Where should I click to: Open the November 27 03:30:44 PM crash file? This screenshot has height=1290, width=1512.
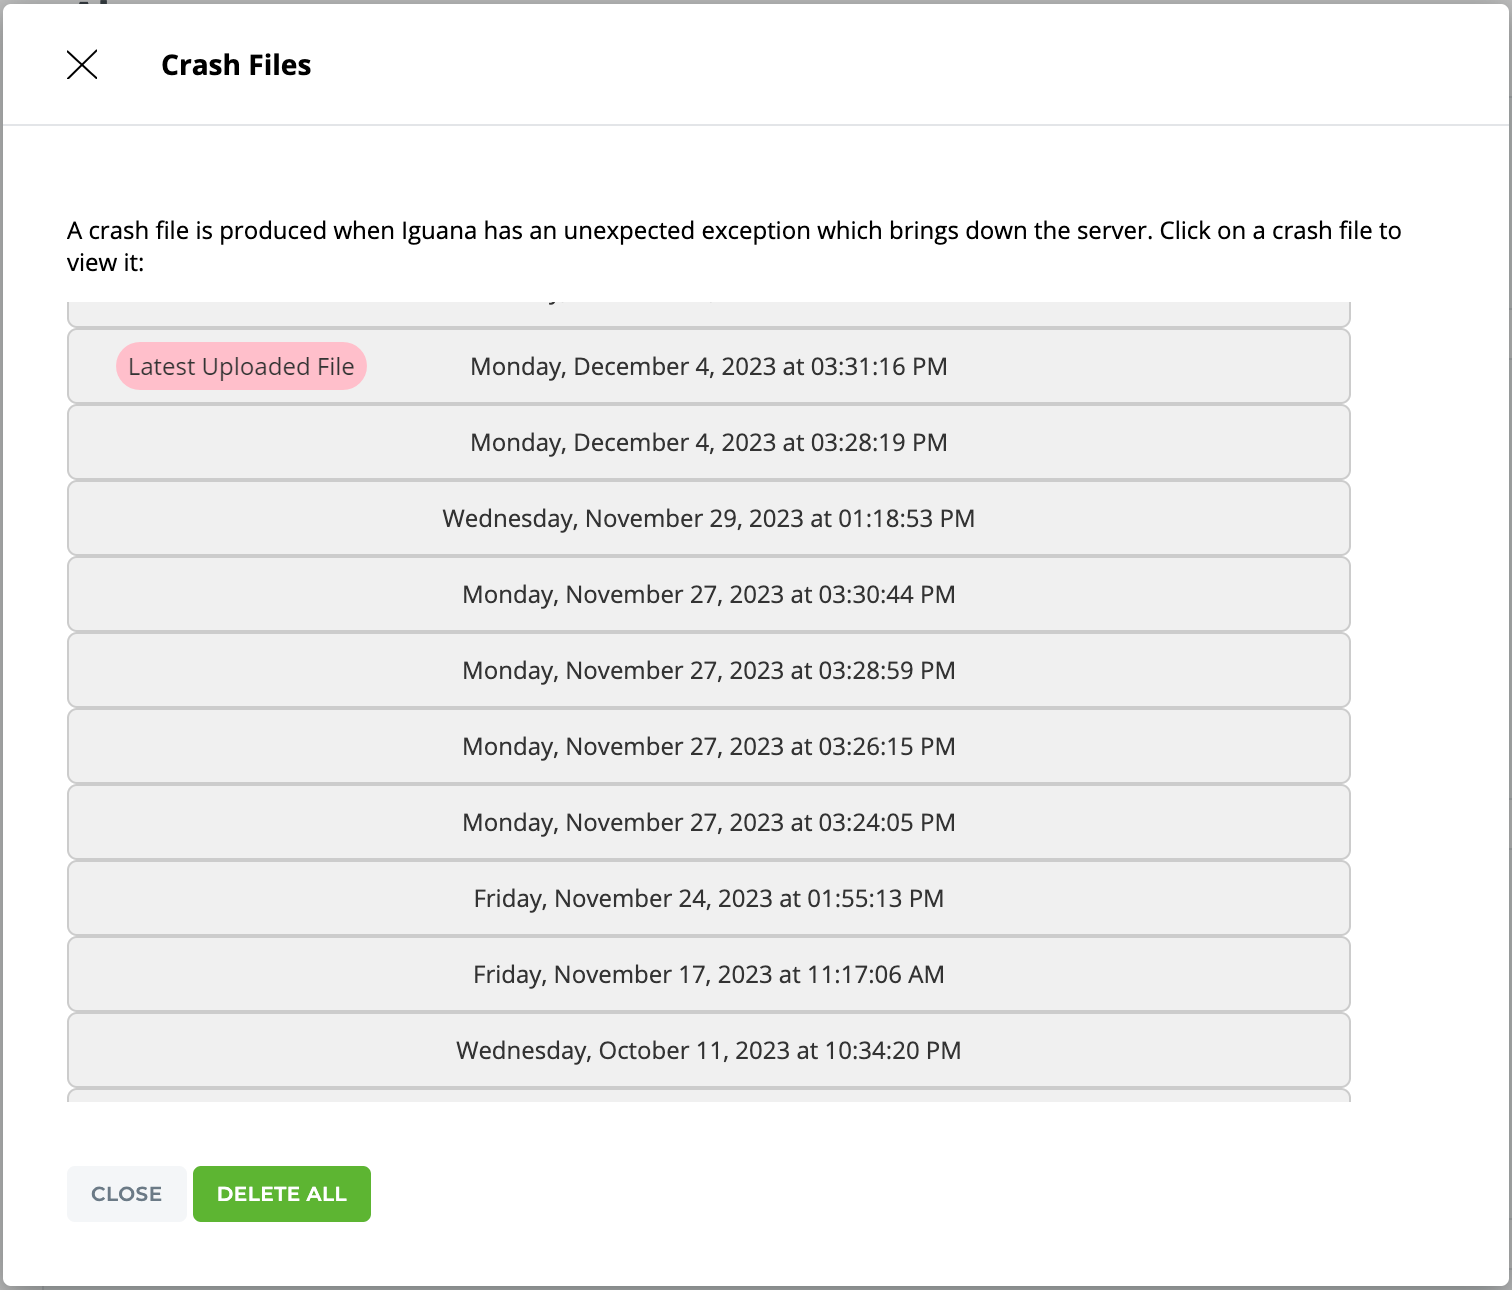(708, 595)
